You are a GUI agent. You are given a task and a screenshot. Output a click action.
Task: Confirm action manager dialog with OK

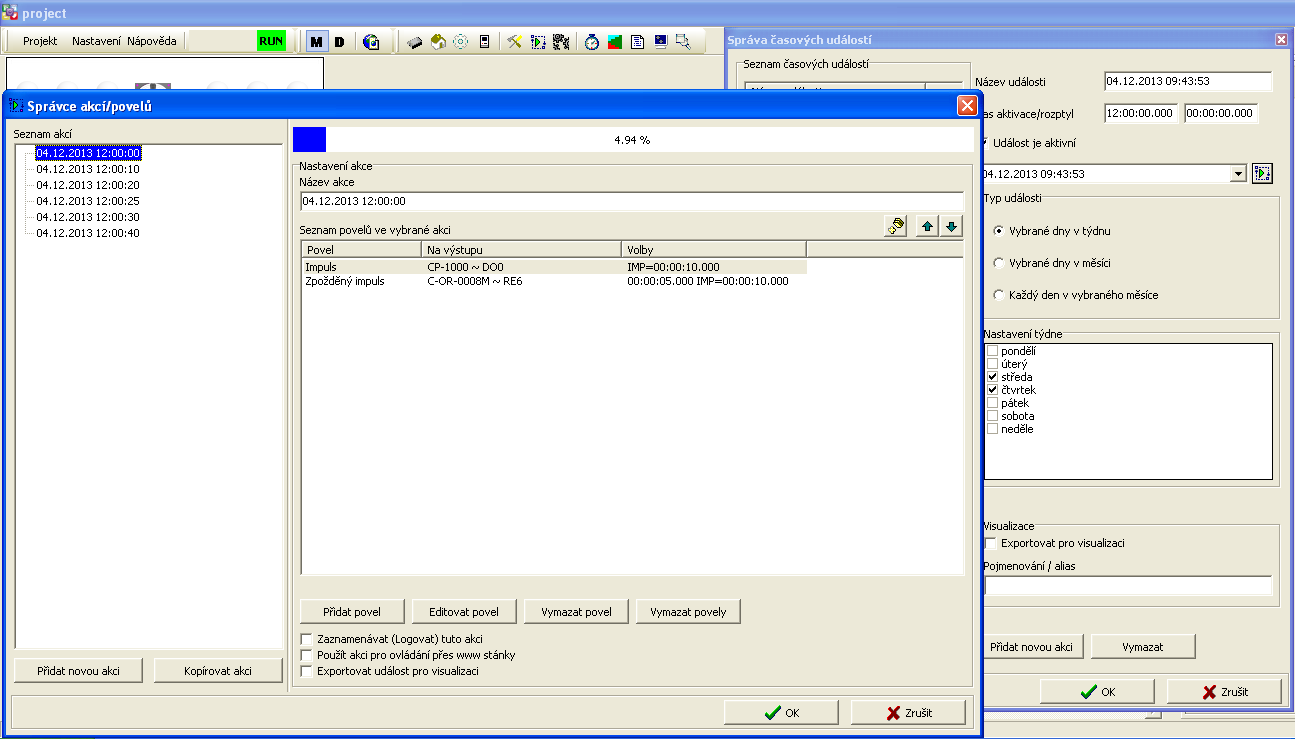(782, 713)
